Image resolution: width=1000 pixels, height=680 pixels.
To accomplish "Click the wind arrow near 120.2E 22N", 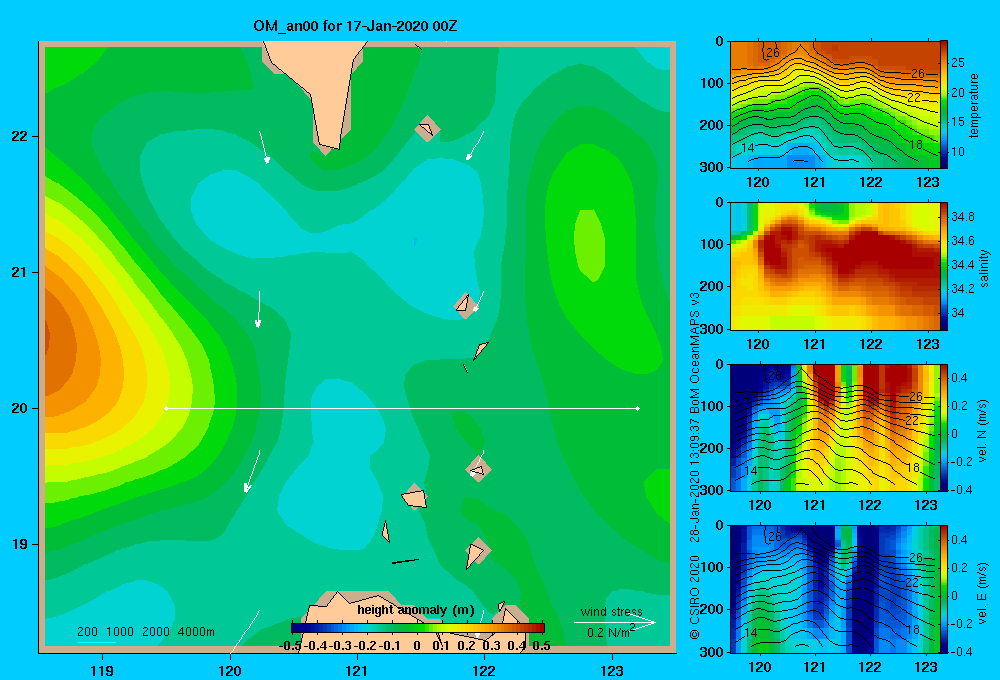I will 263,147.
